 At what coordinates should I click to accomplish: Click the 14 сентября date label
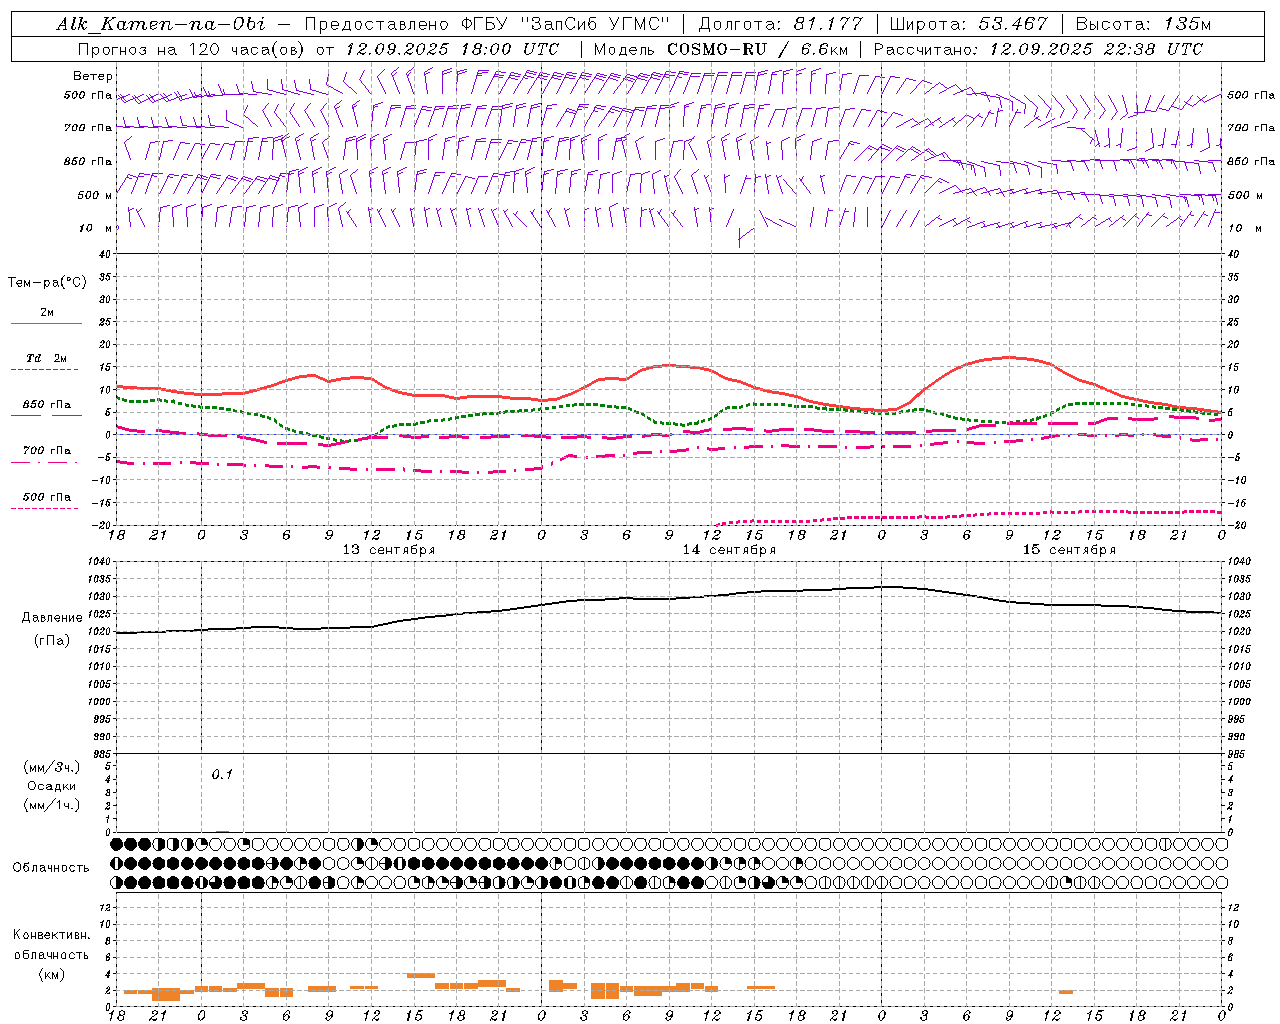(x=729, y=549)
